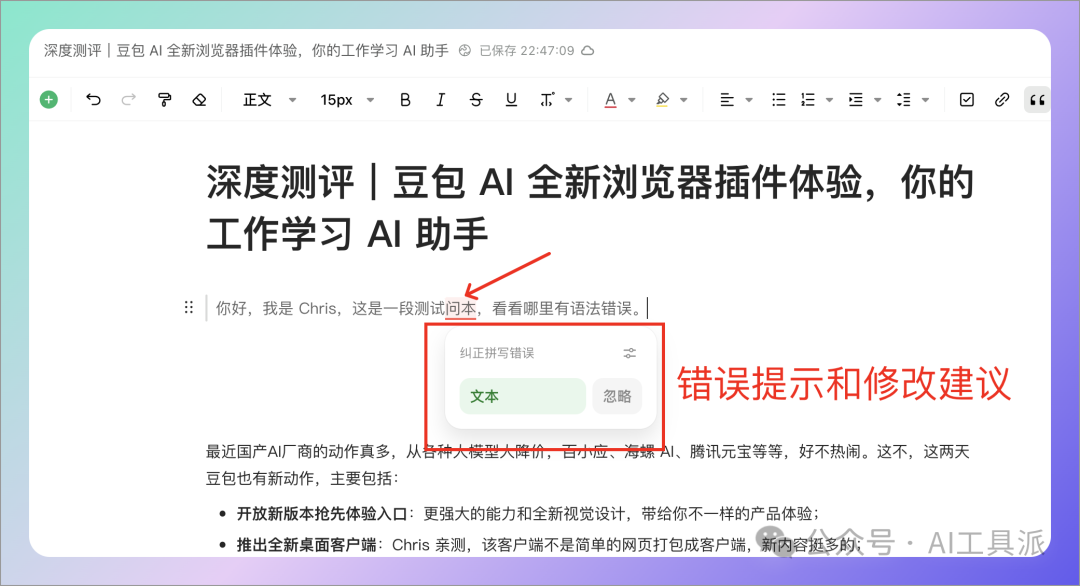Toggle underline formatting
This screenshot has width=1080, height=586.
[x=511, y=100]
